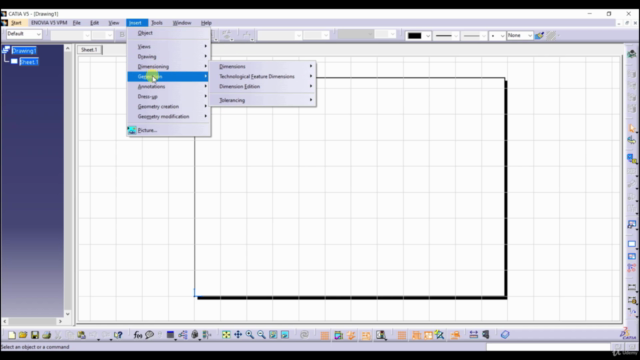Click the orange icon with green star

point(440,335)
